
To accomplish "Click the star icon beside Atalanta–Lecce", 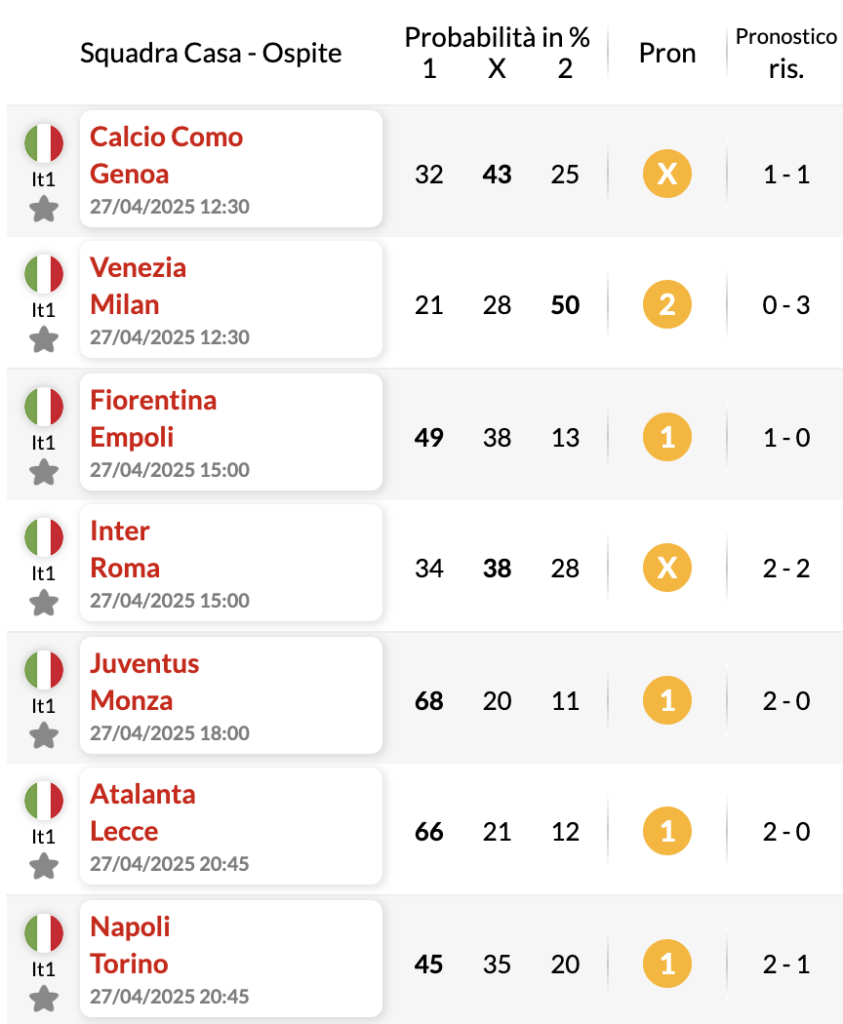I will tap(44, 867).
